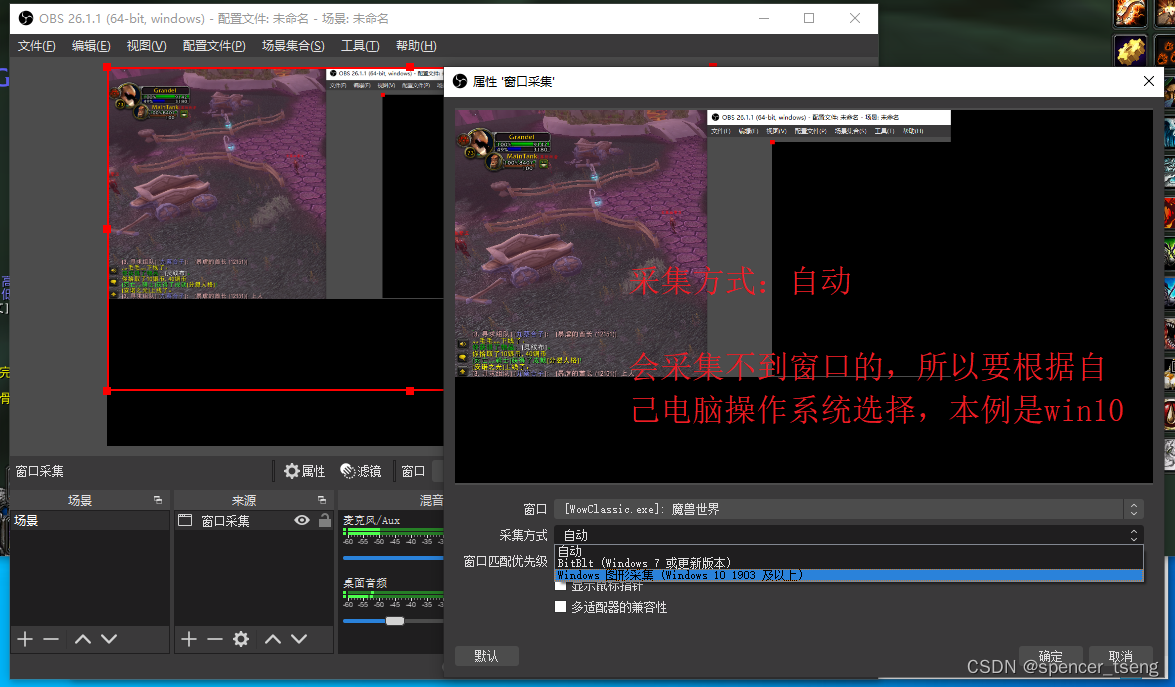
Task: Open source properties via gear icon in sources panel
Action: pos(241,639)
